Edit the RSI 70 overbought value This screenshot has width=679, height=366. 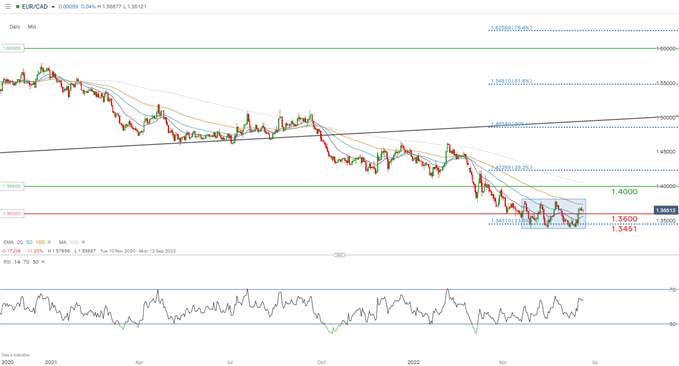pos(26,262)
